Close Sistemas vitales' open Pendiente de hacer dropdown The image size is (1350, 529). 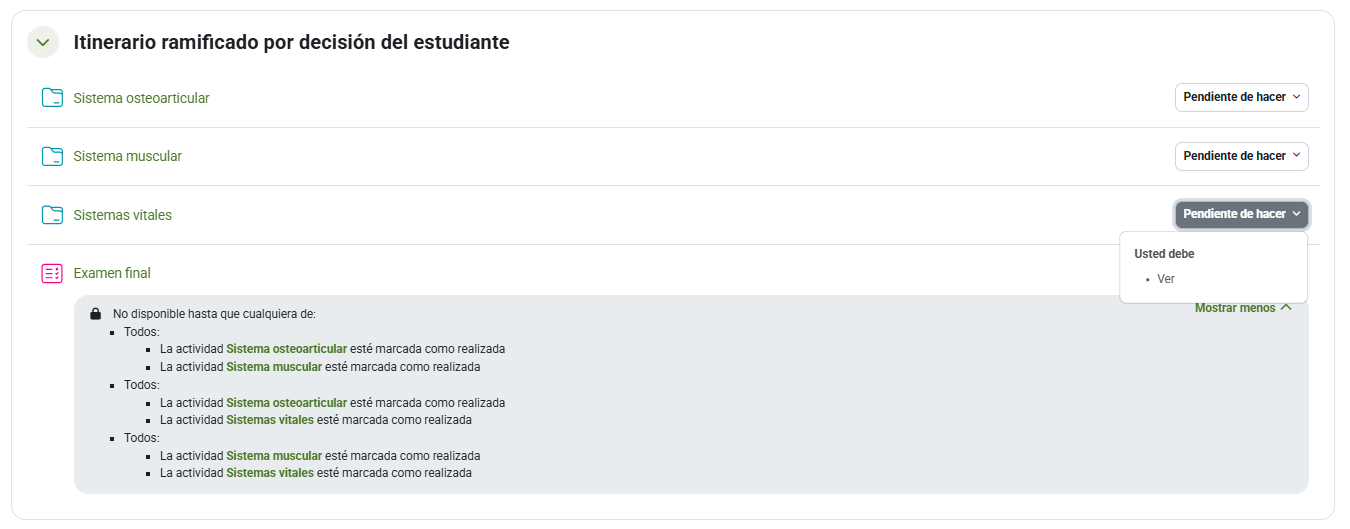(x=1240, y=214)
